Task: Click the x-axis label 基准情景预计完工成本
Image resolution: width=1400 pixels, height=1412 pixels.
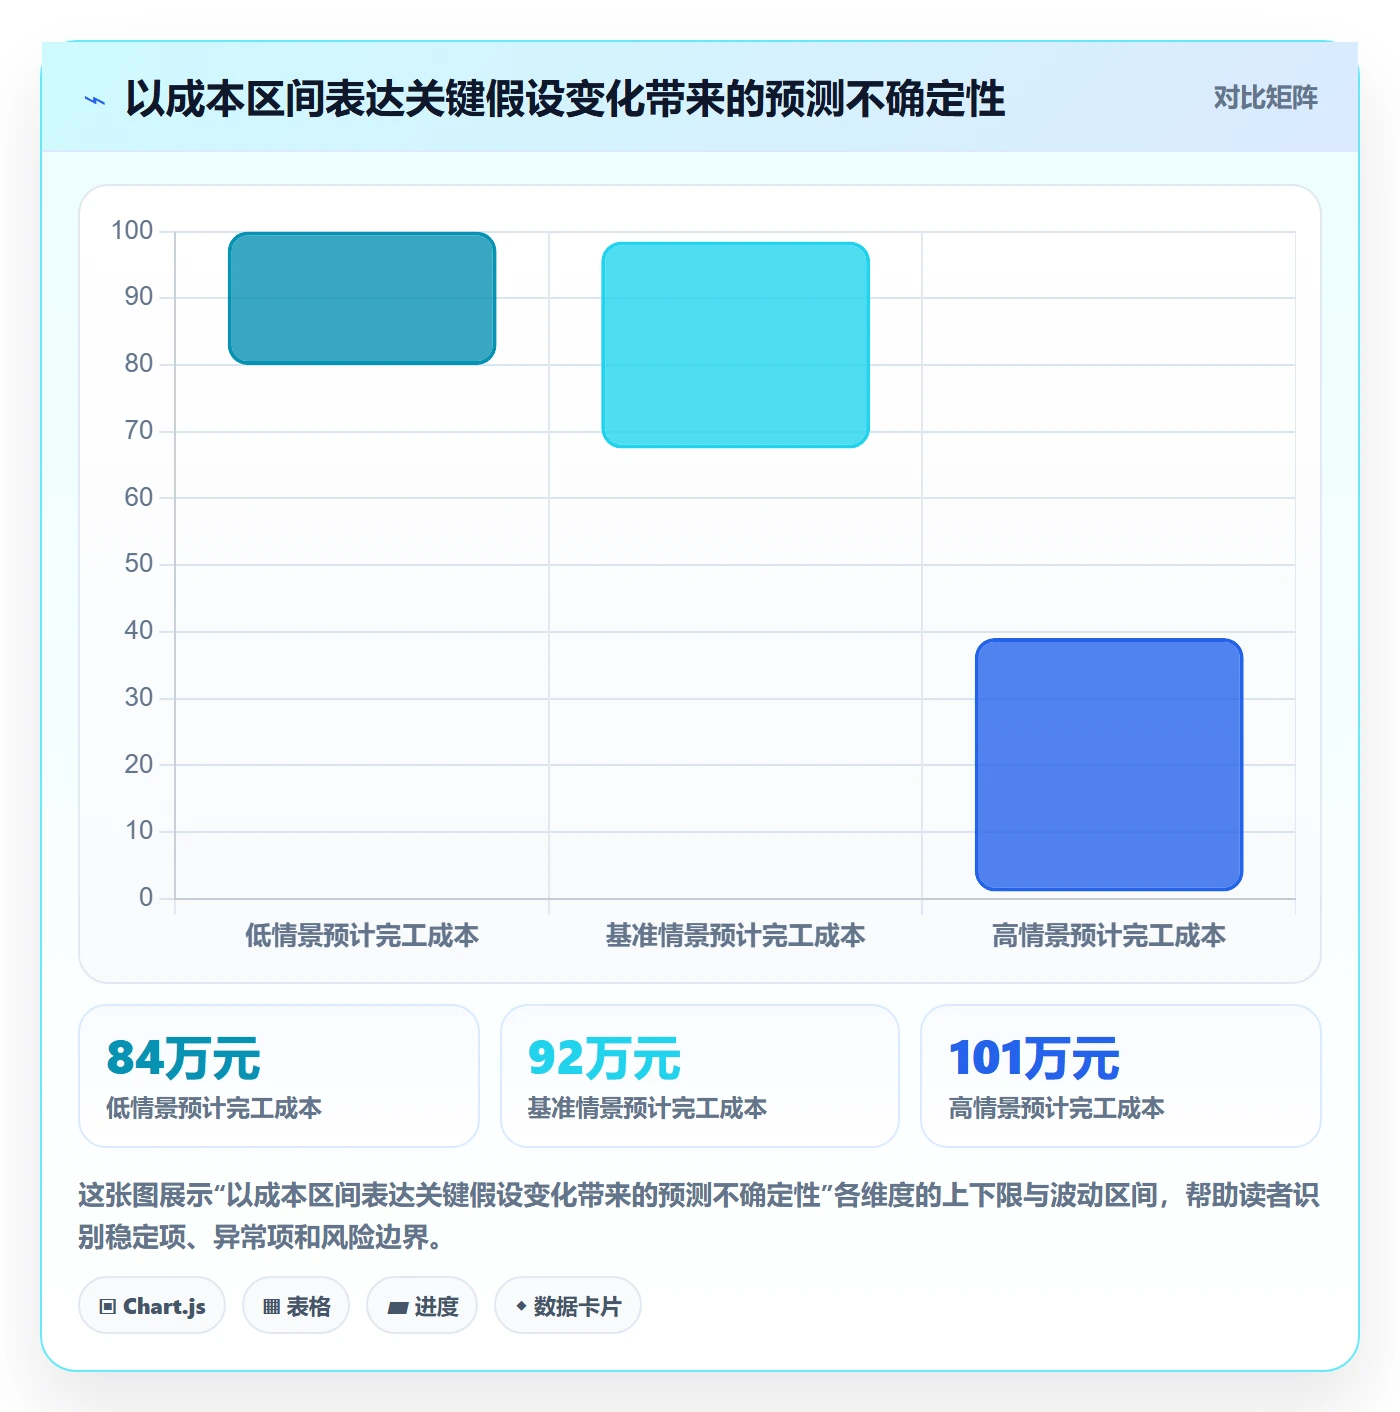Action: click(735, 936)
